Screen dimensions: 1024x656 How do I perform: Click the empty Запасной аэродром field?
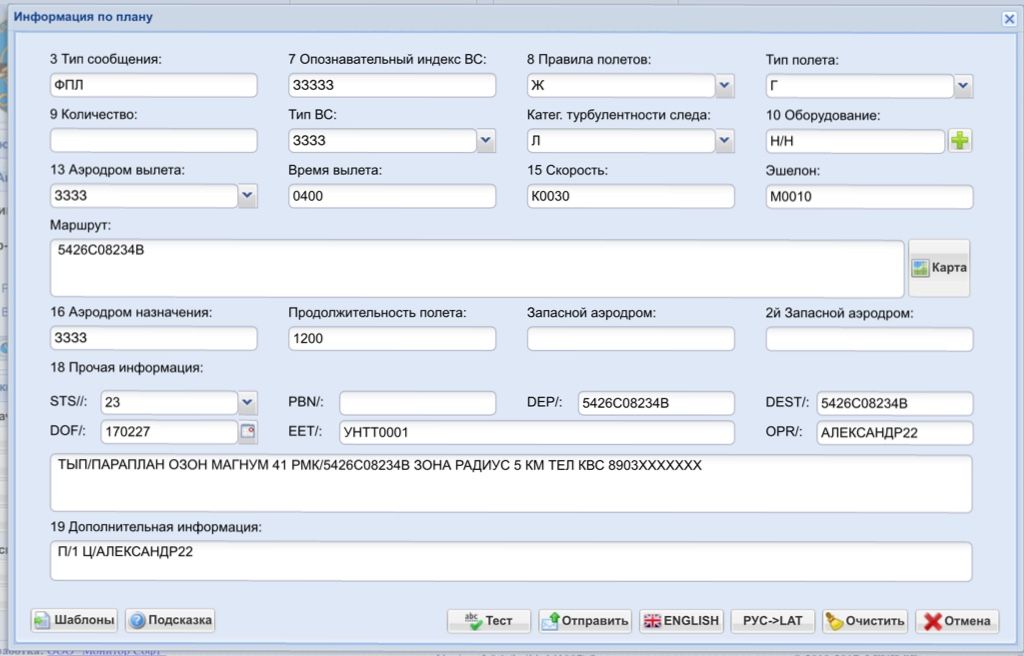[x=630, y=338]
